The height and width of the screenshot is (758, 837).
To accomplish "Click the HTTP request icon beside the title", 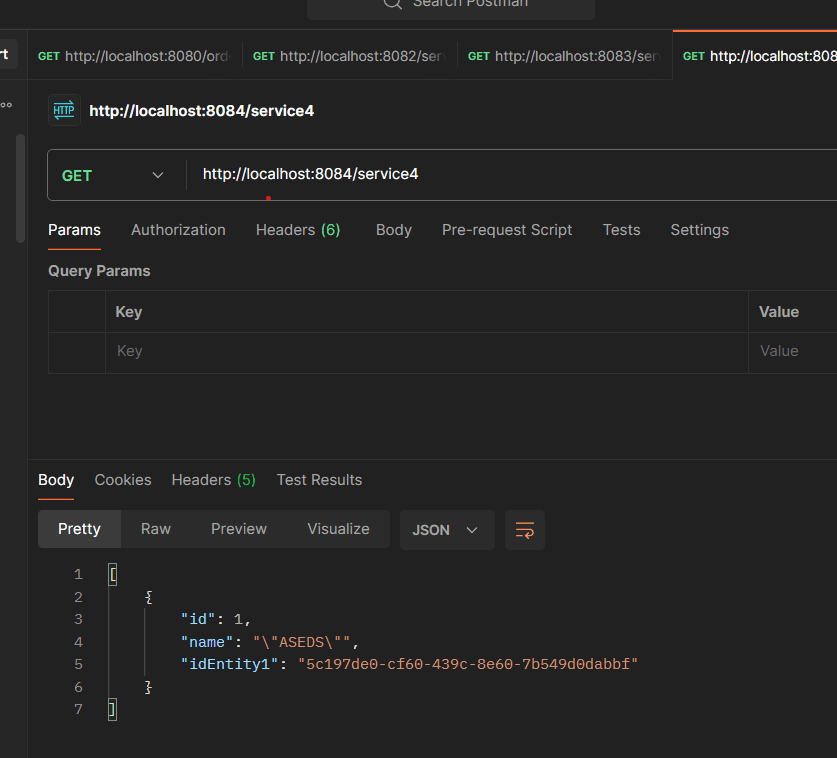I will (64, 110).
